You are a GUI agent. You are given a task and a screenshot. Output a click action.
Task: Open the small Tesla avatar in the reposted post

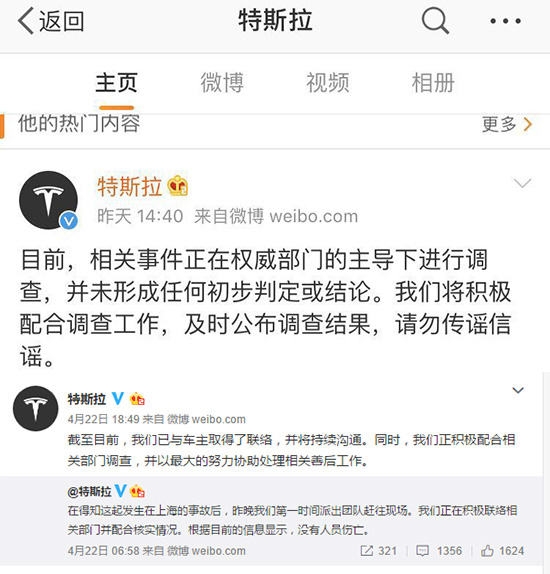pyautogui.click(x=36, y=408)
